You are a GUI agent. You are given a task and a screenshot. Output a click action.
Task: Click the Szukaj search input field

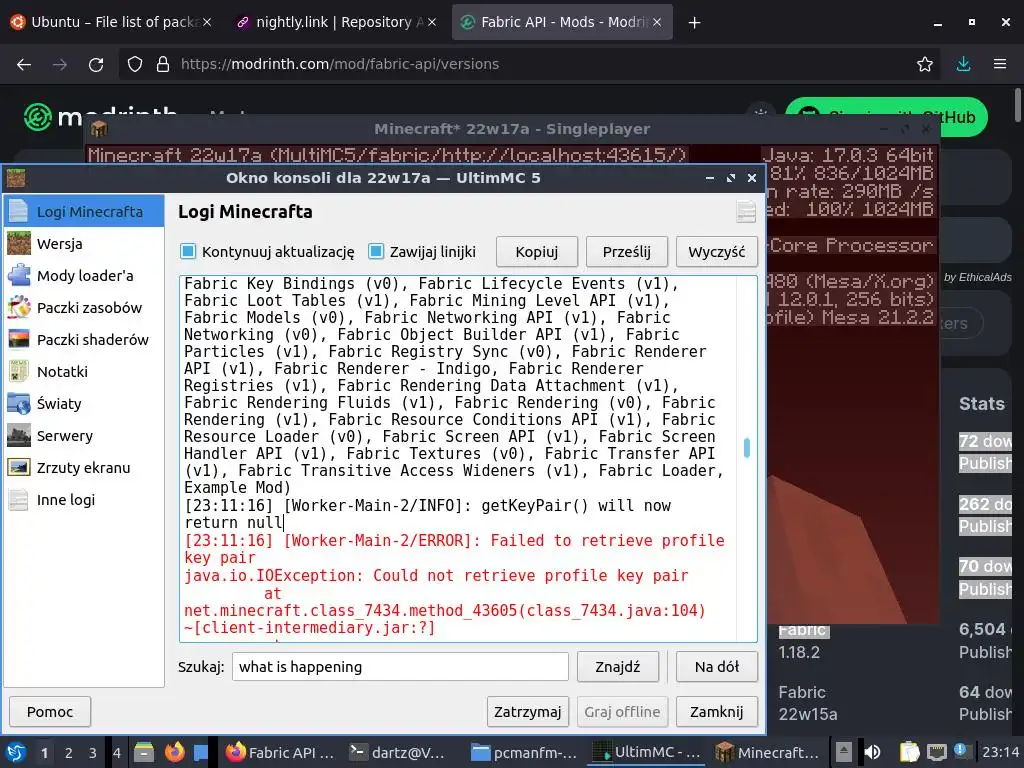coord(400,667)
